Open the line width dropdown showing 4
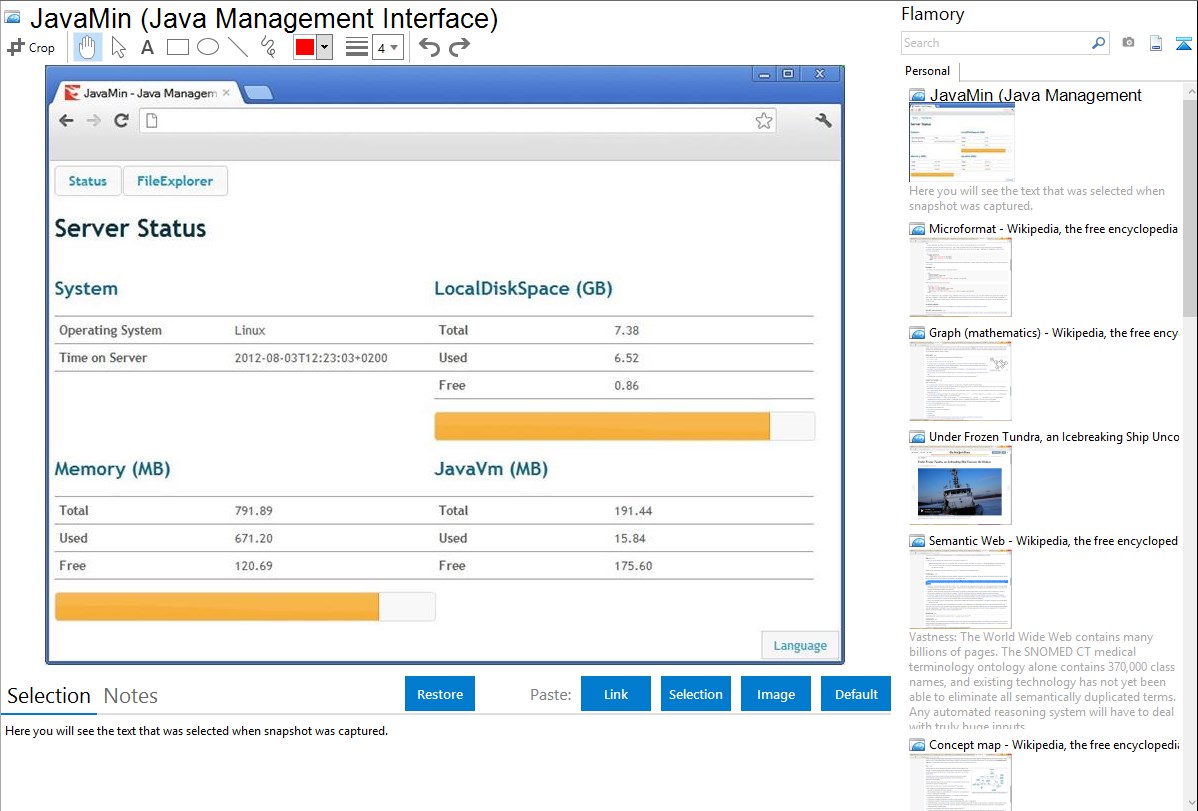 click(388, 48)
